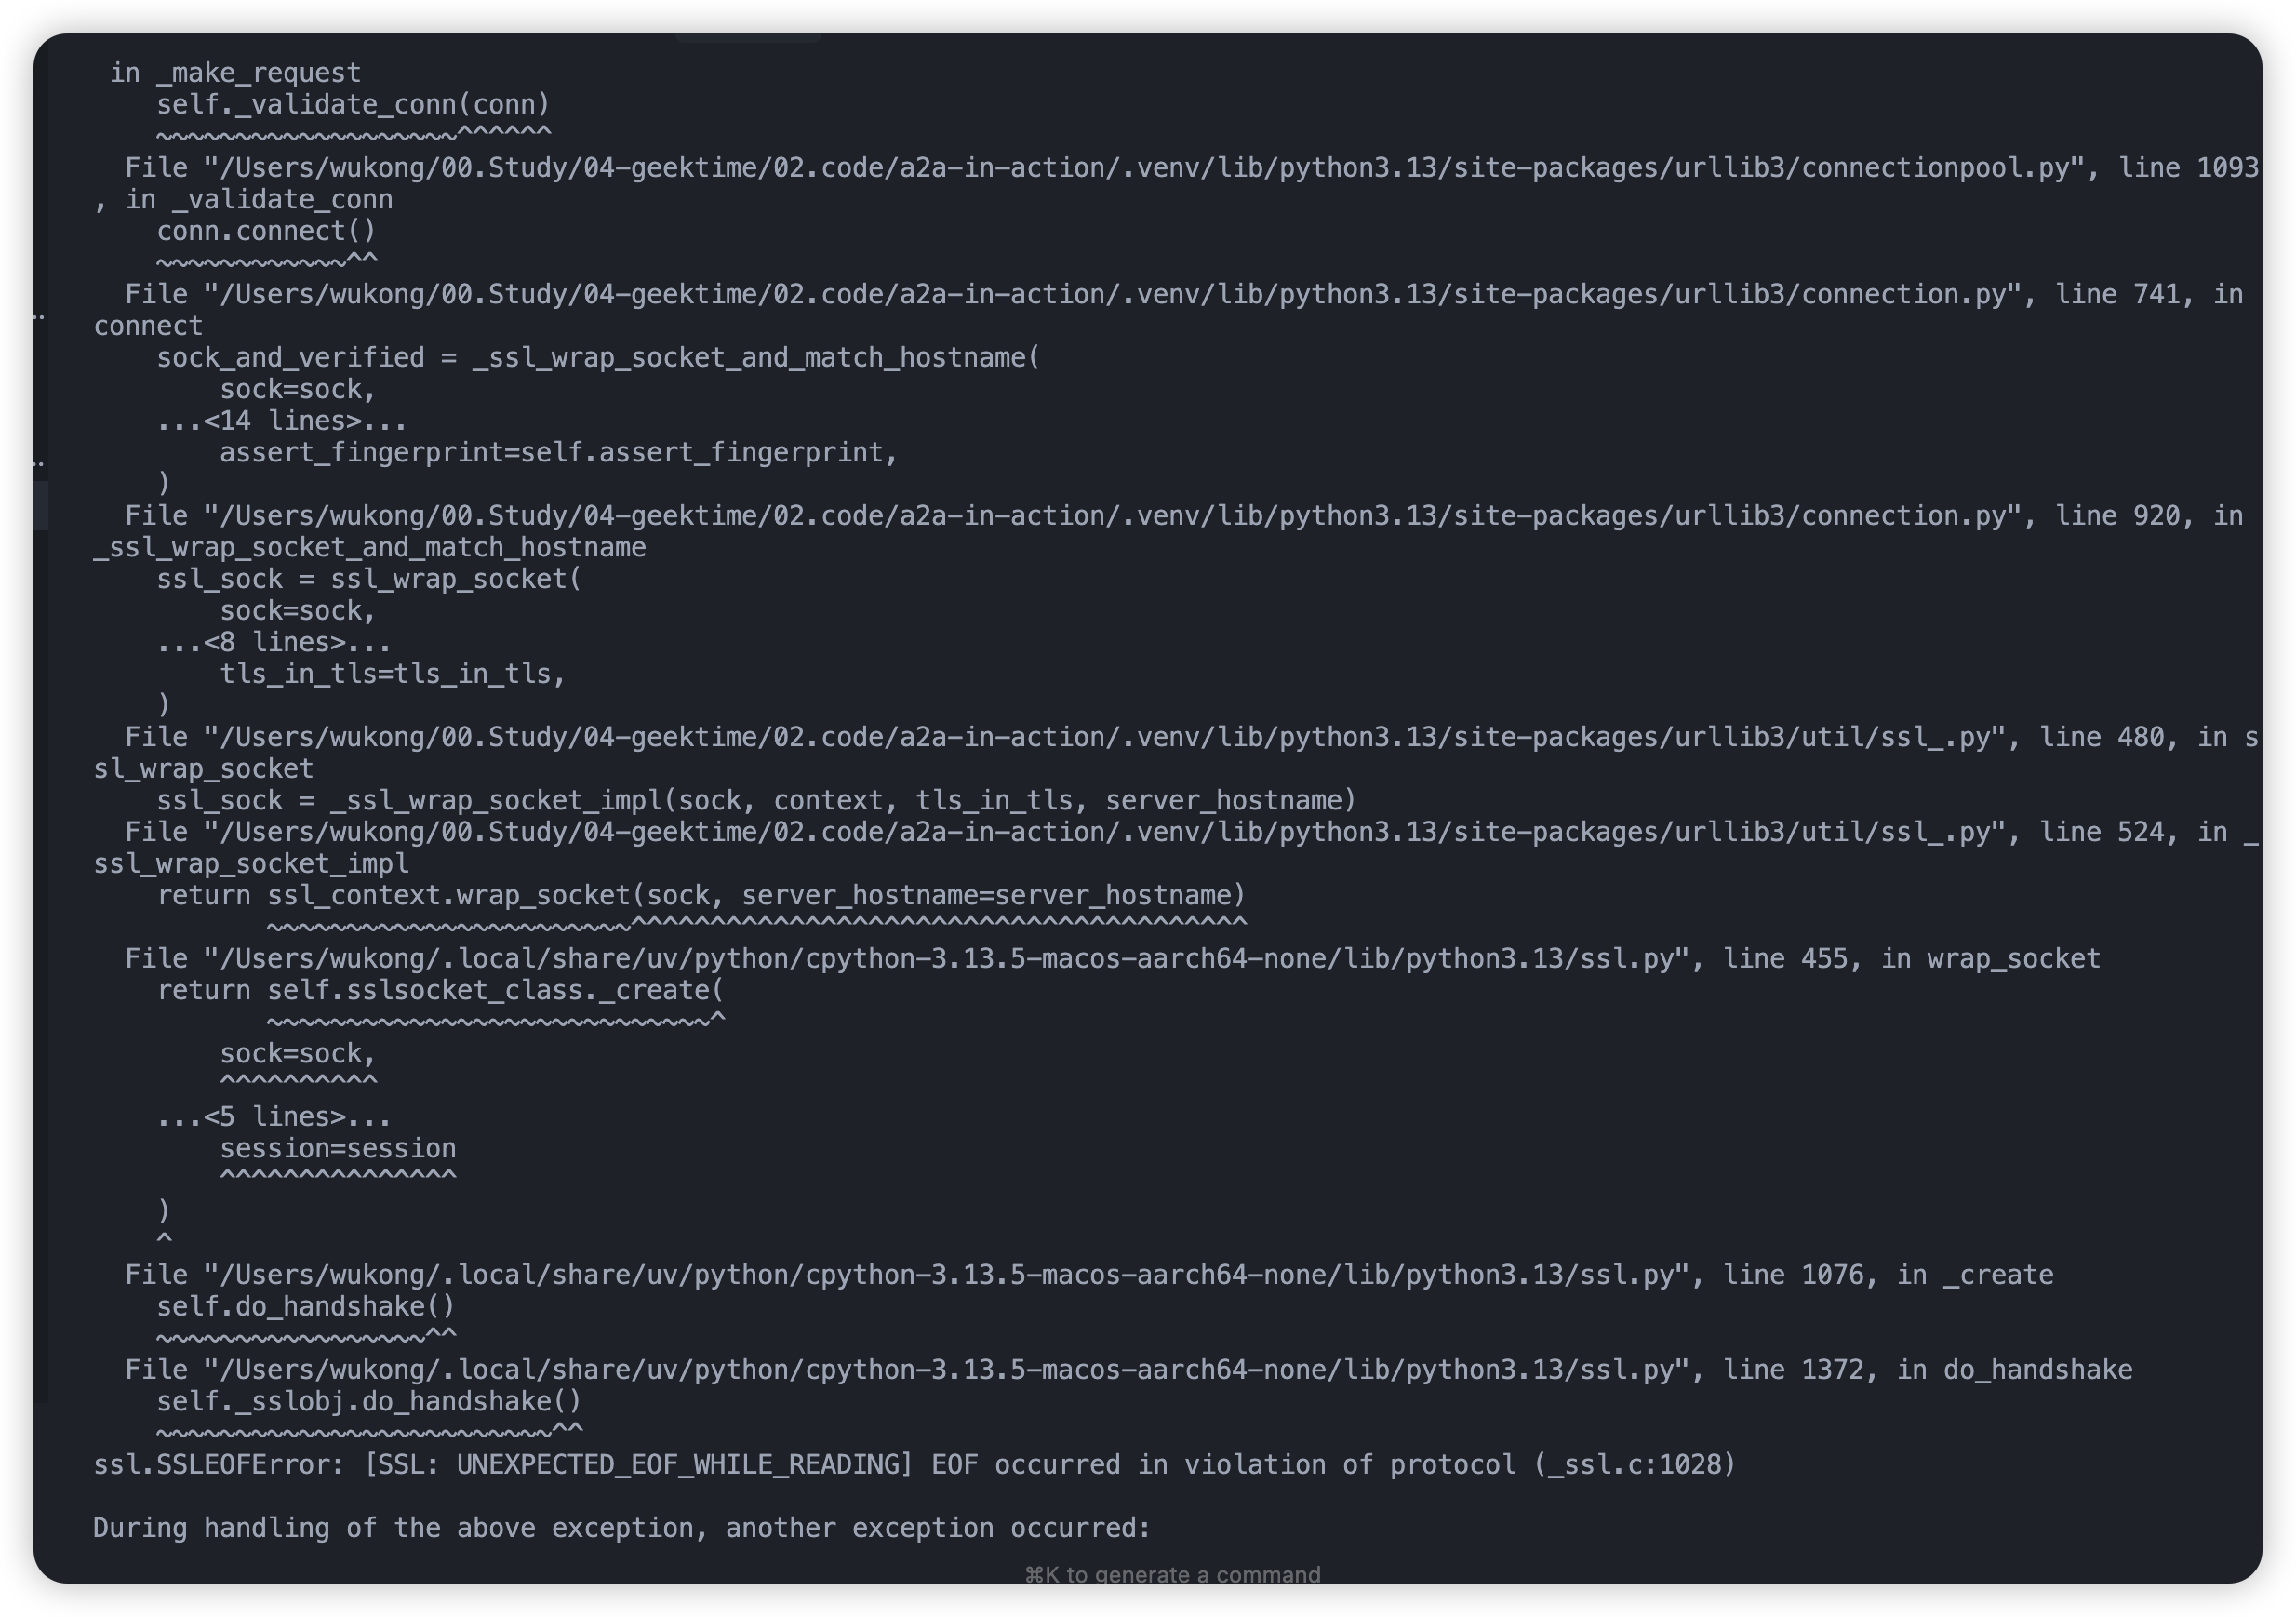Screen dimensions: 2296x1617
Task: Click the '...<14 lines>...' collapsed marker
Action: (281, 421)
